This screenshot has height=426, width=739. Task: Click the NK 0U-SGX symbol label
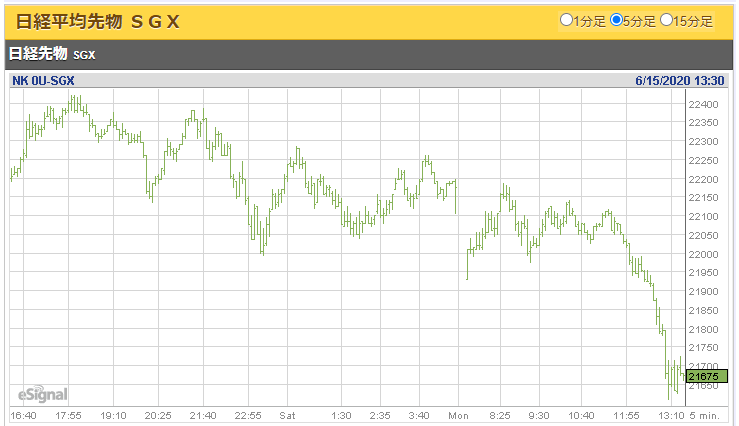[x=43, y=81]
